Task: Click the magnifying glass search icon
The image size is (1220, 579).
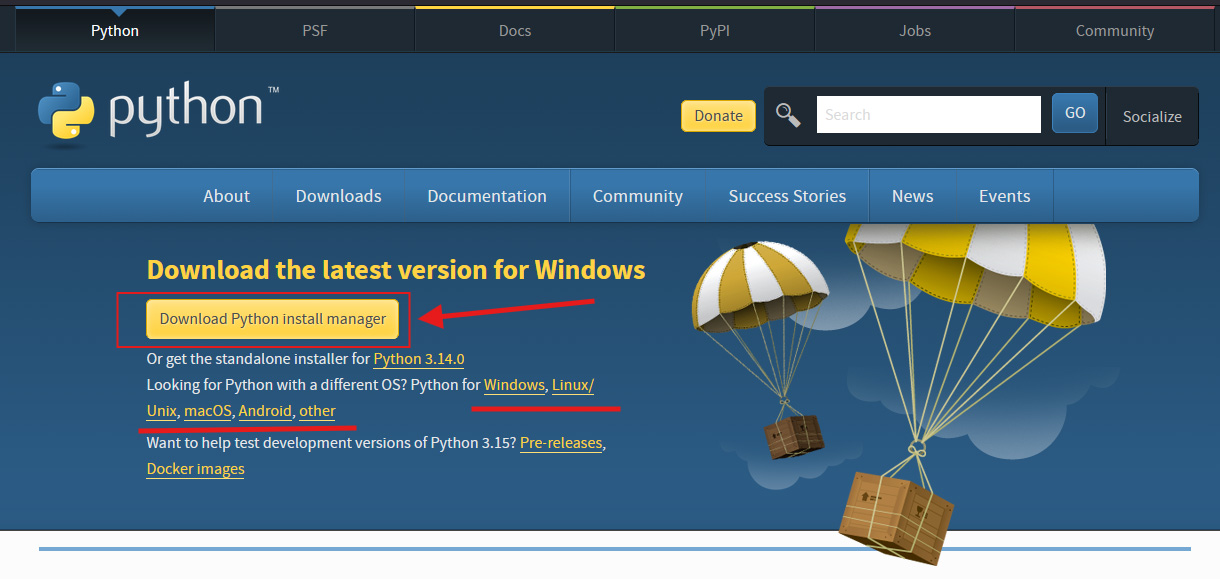Action: 788,115
